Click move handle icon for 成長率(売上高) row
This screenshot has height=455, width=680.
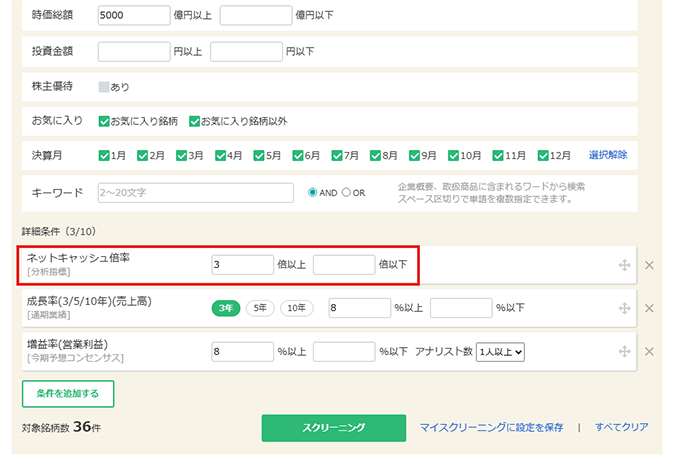coord(624,308)
